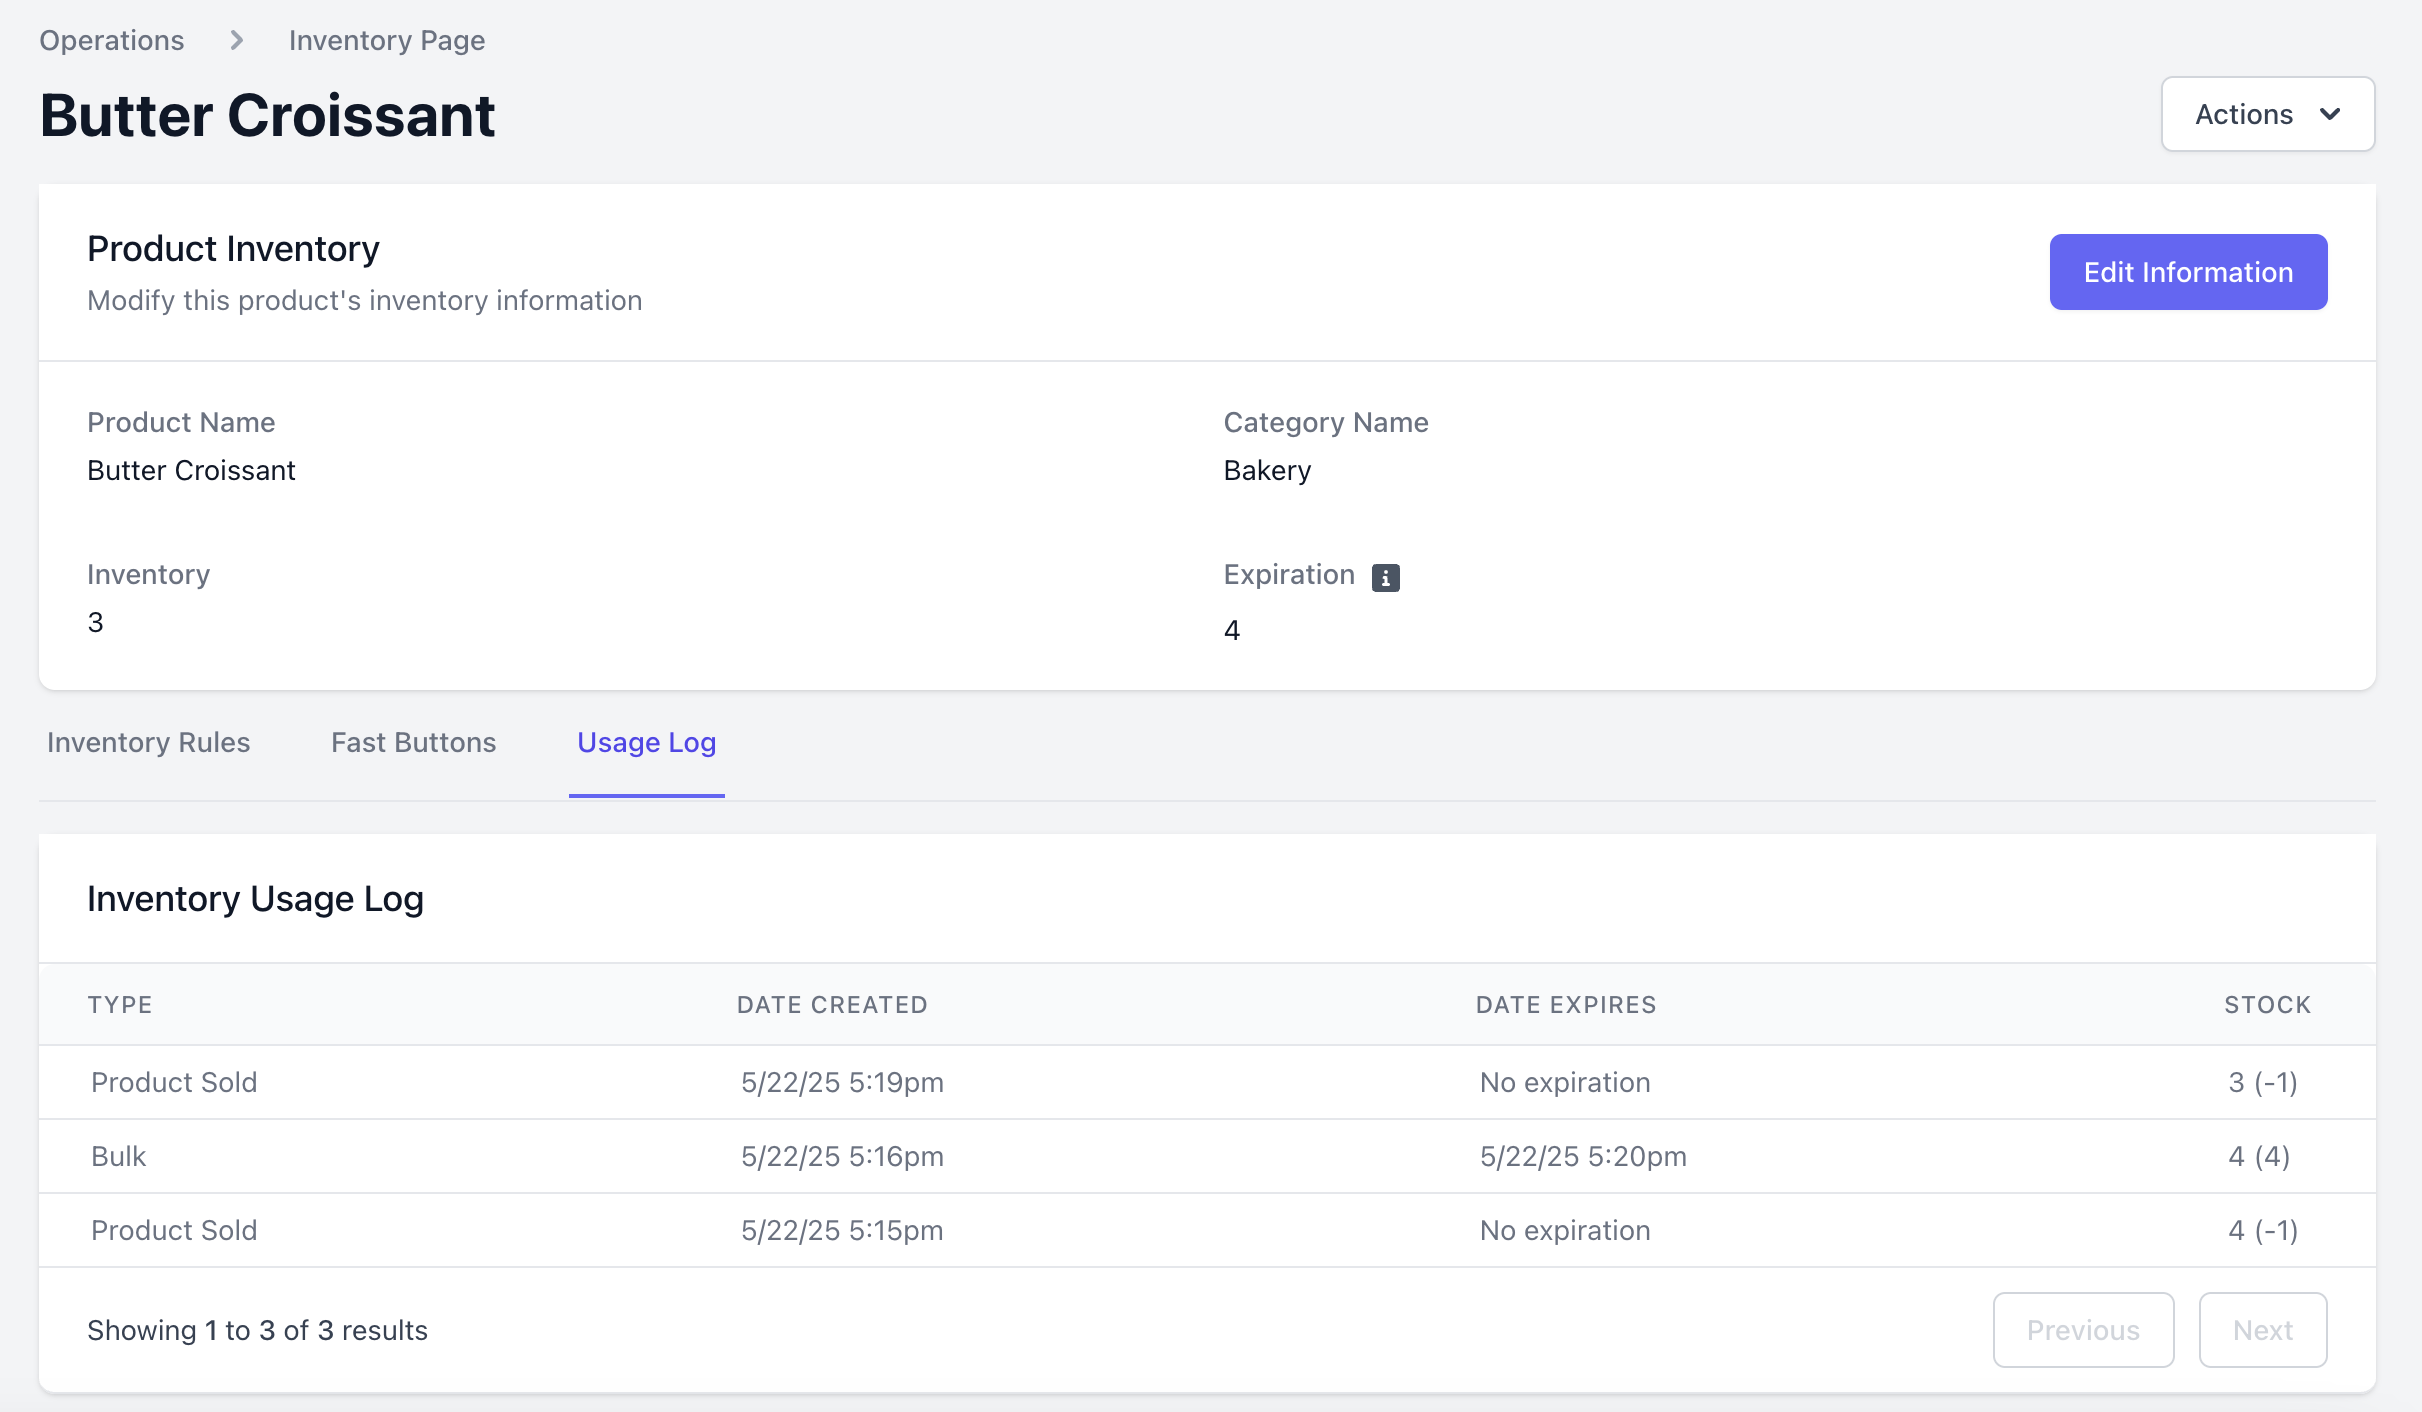This screenshot has width=2422, height=1412.
Task: Click the Previous pagination button
Action: 2082,1329
